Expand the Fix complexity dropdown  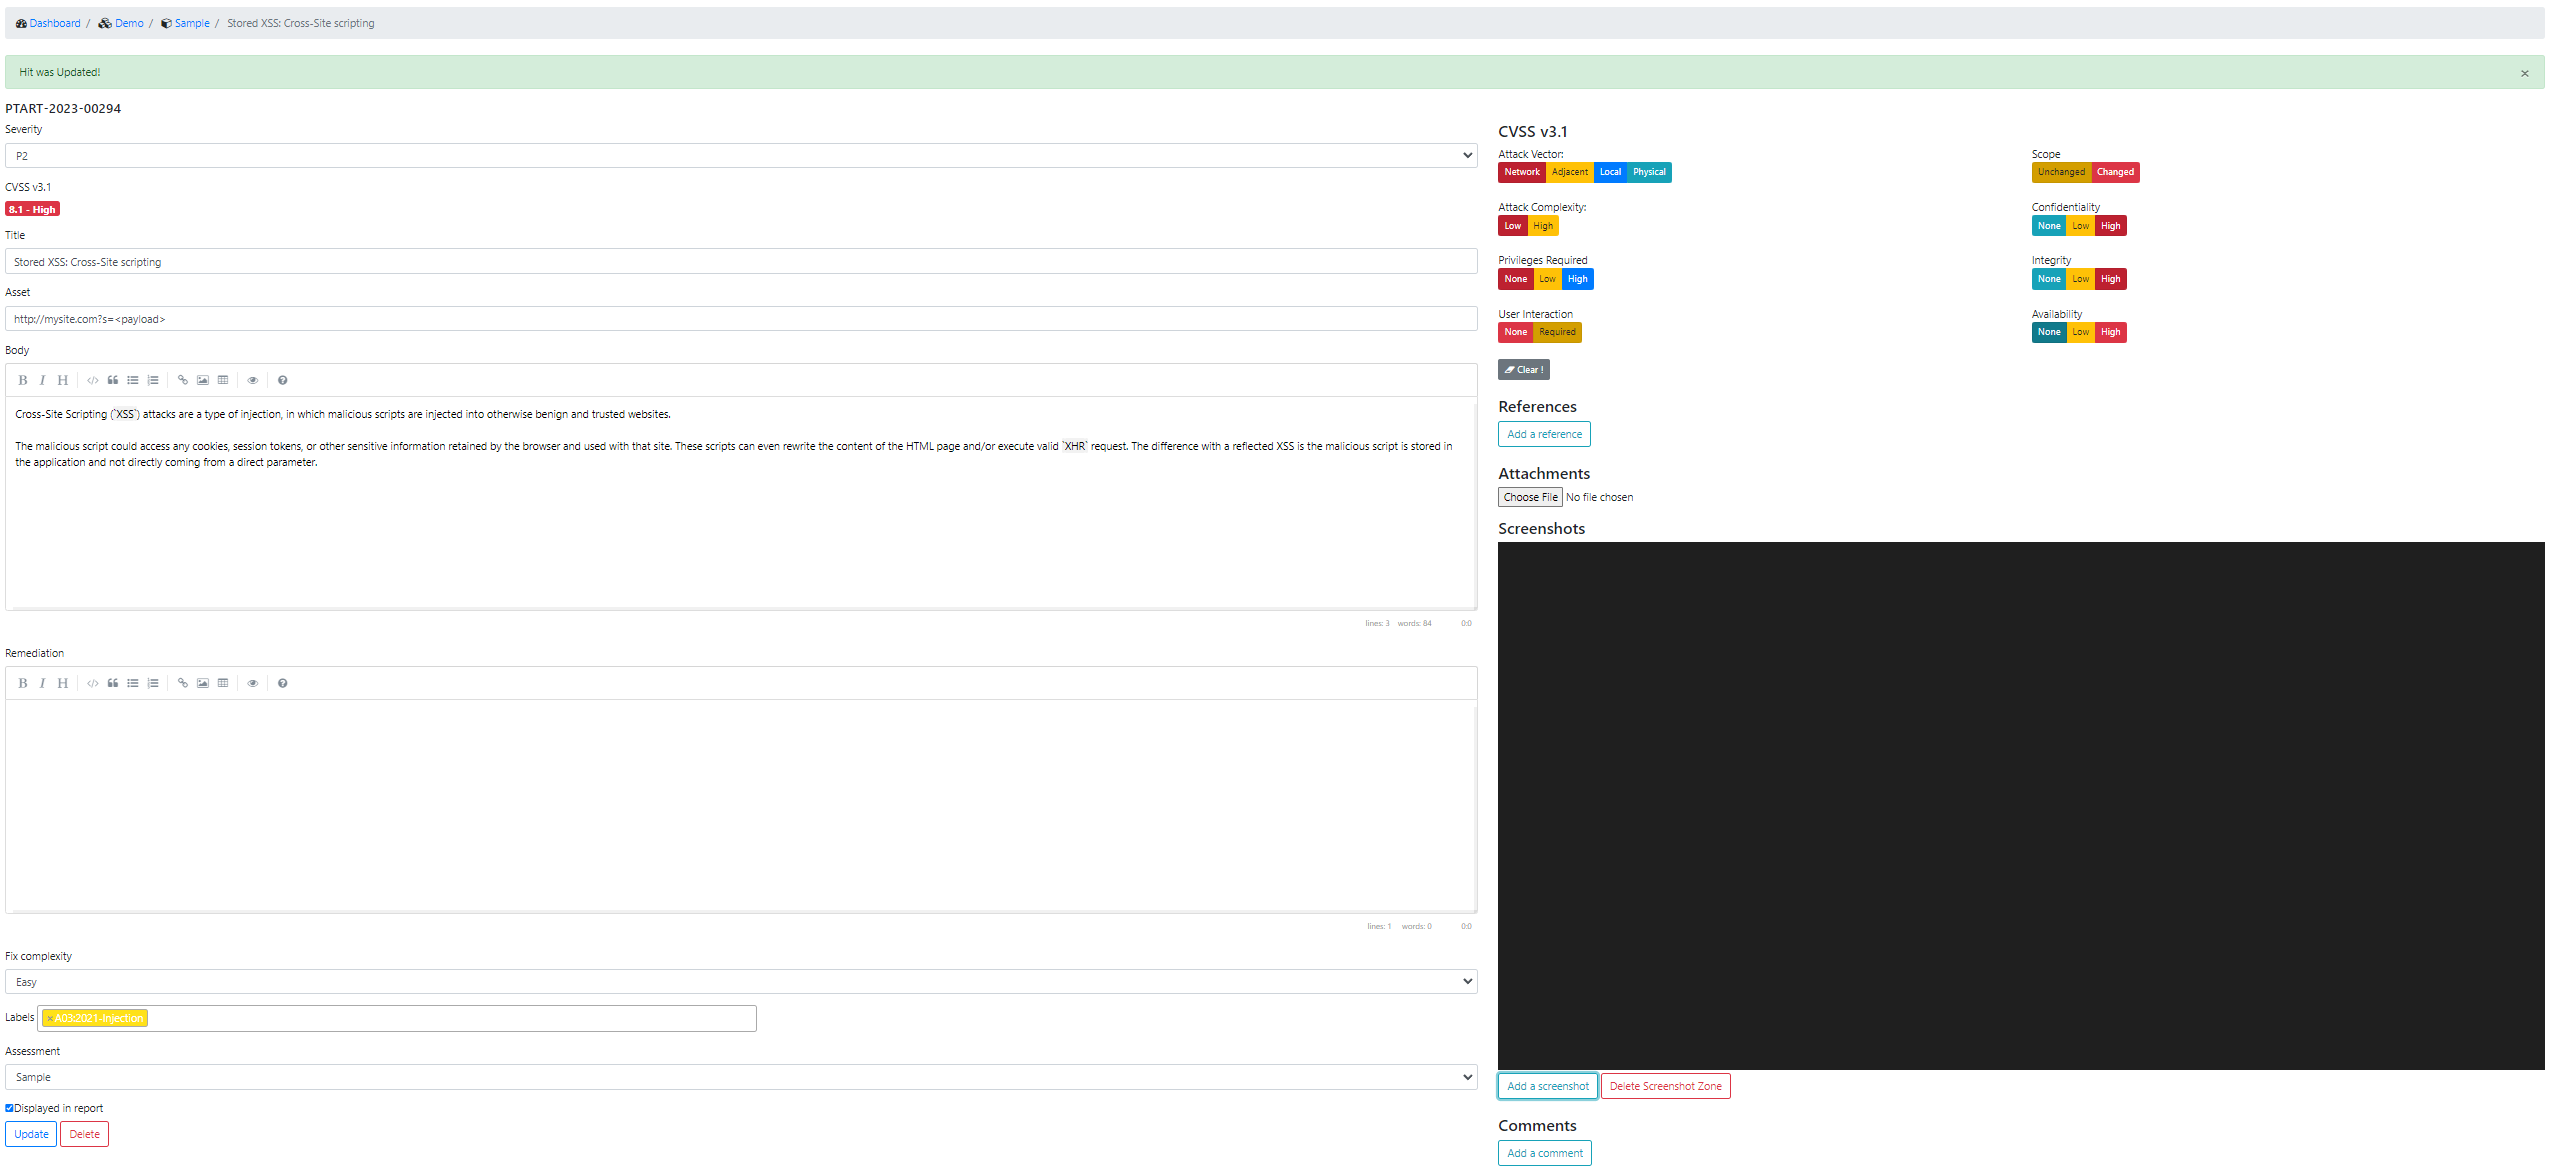pyautogui.click(x=740, y=982)
